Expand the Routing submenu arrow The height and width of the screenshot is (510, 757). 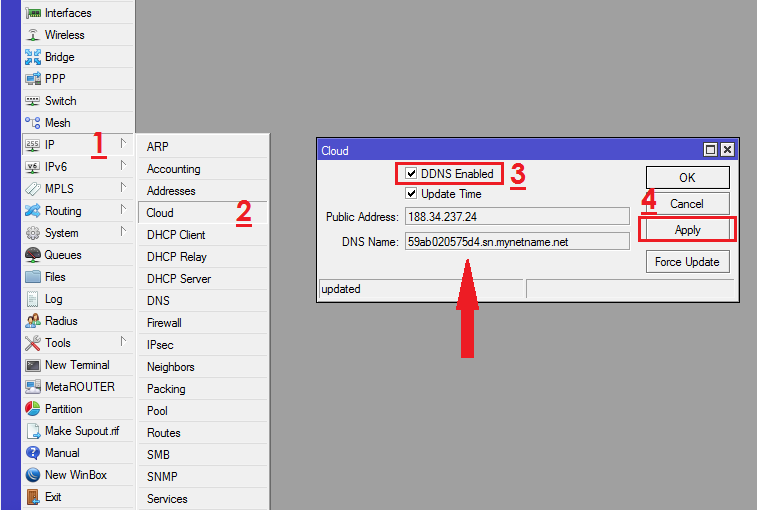click(123, 210)
